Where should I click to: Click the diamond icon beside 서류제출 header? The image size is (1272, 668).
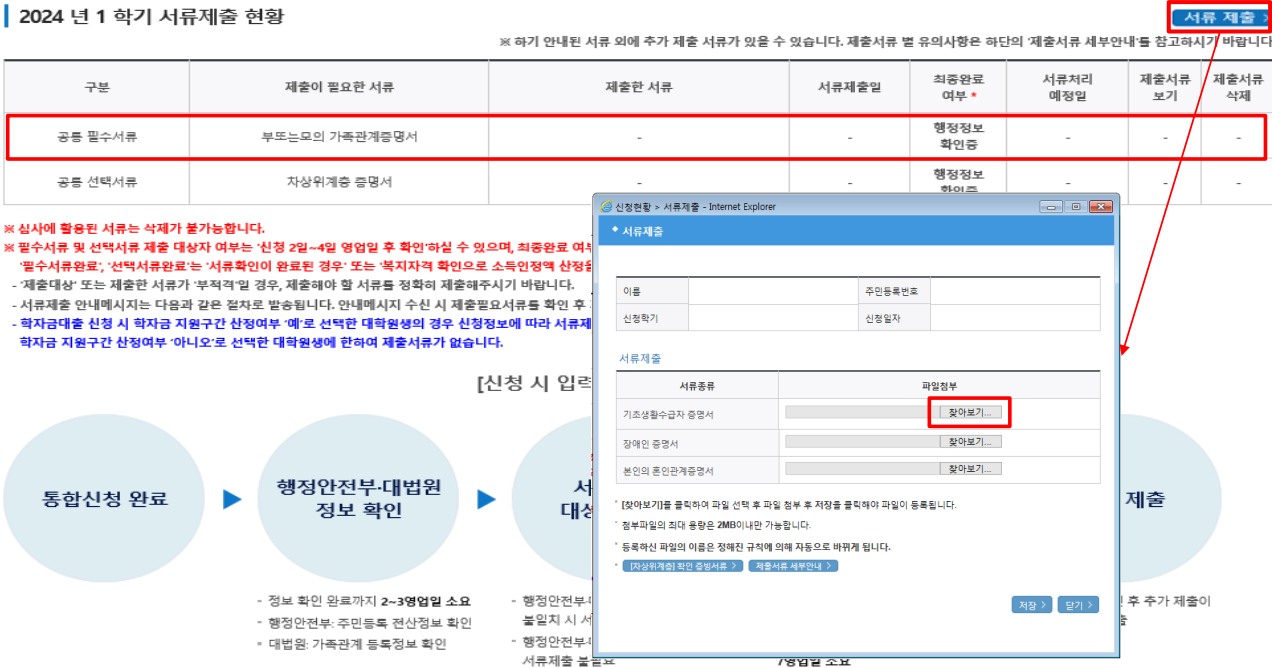pyautogui.click(x=614, y=227)
